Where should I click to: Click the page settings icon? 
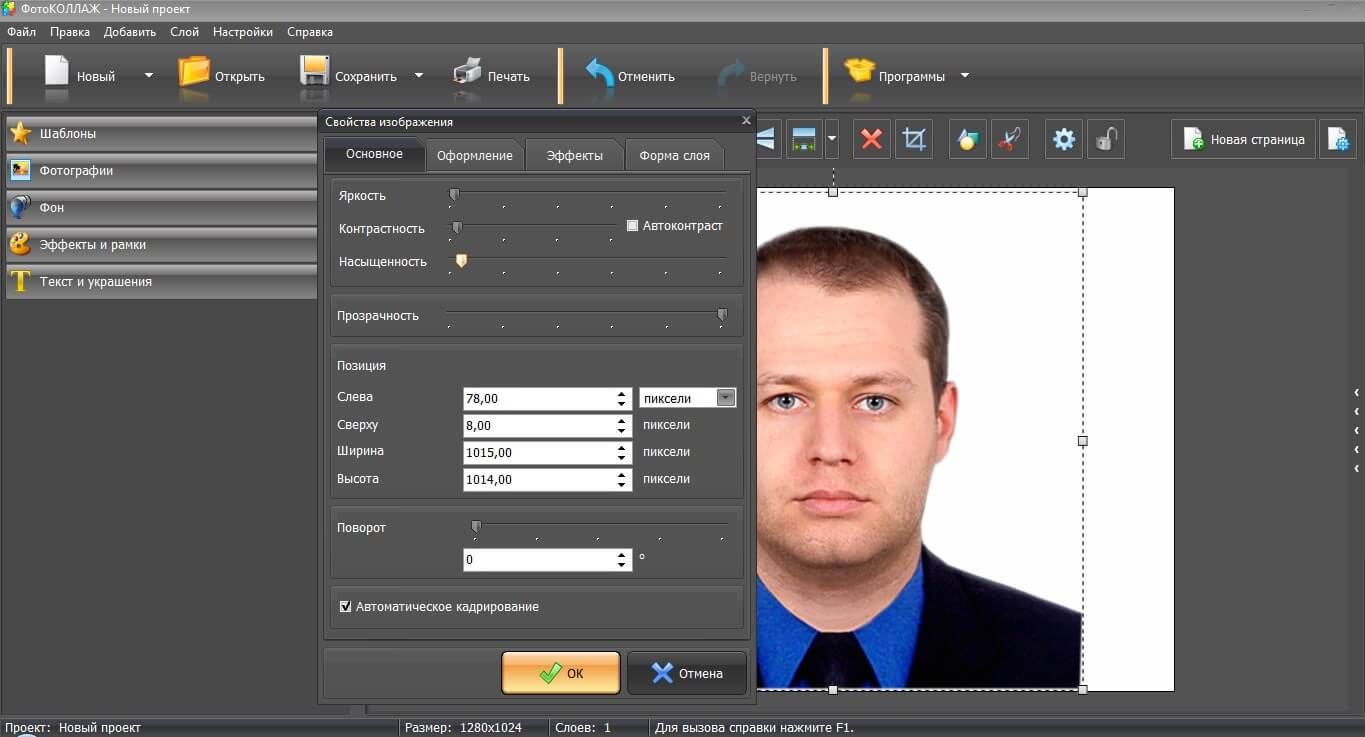point(1338,140)
